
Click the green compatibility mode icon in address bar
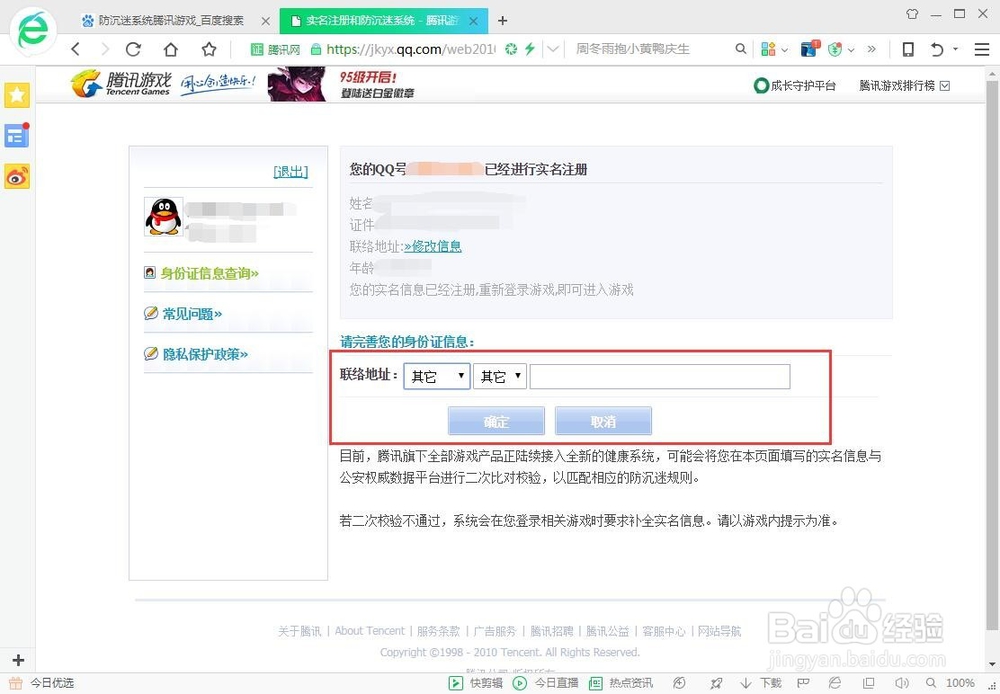click(511, 49)
